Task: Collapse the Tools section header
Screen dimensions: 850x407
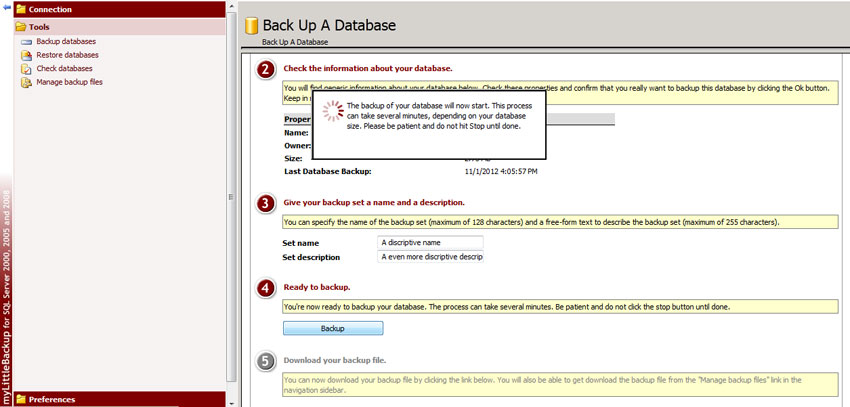Action: [x=119, y=27]
